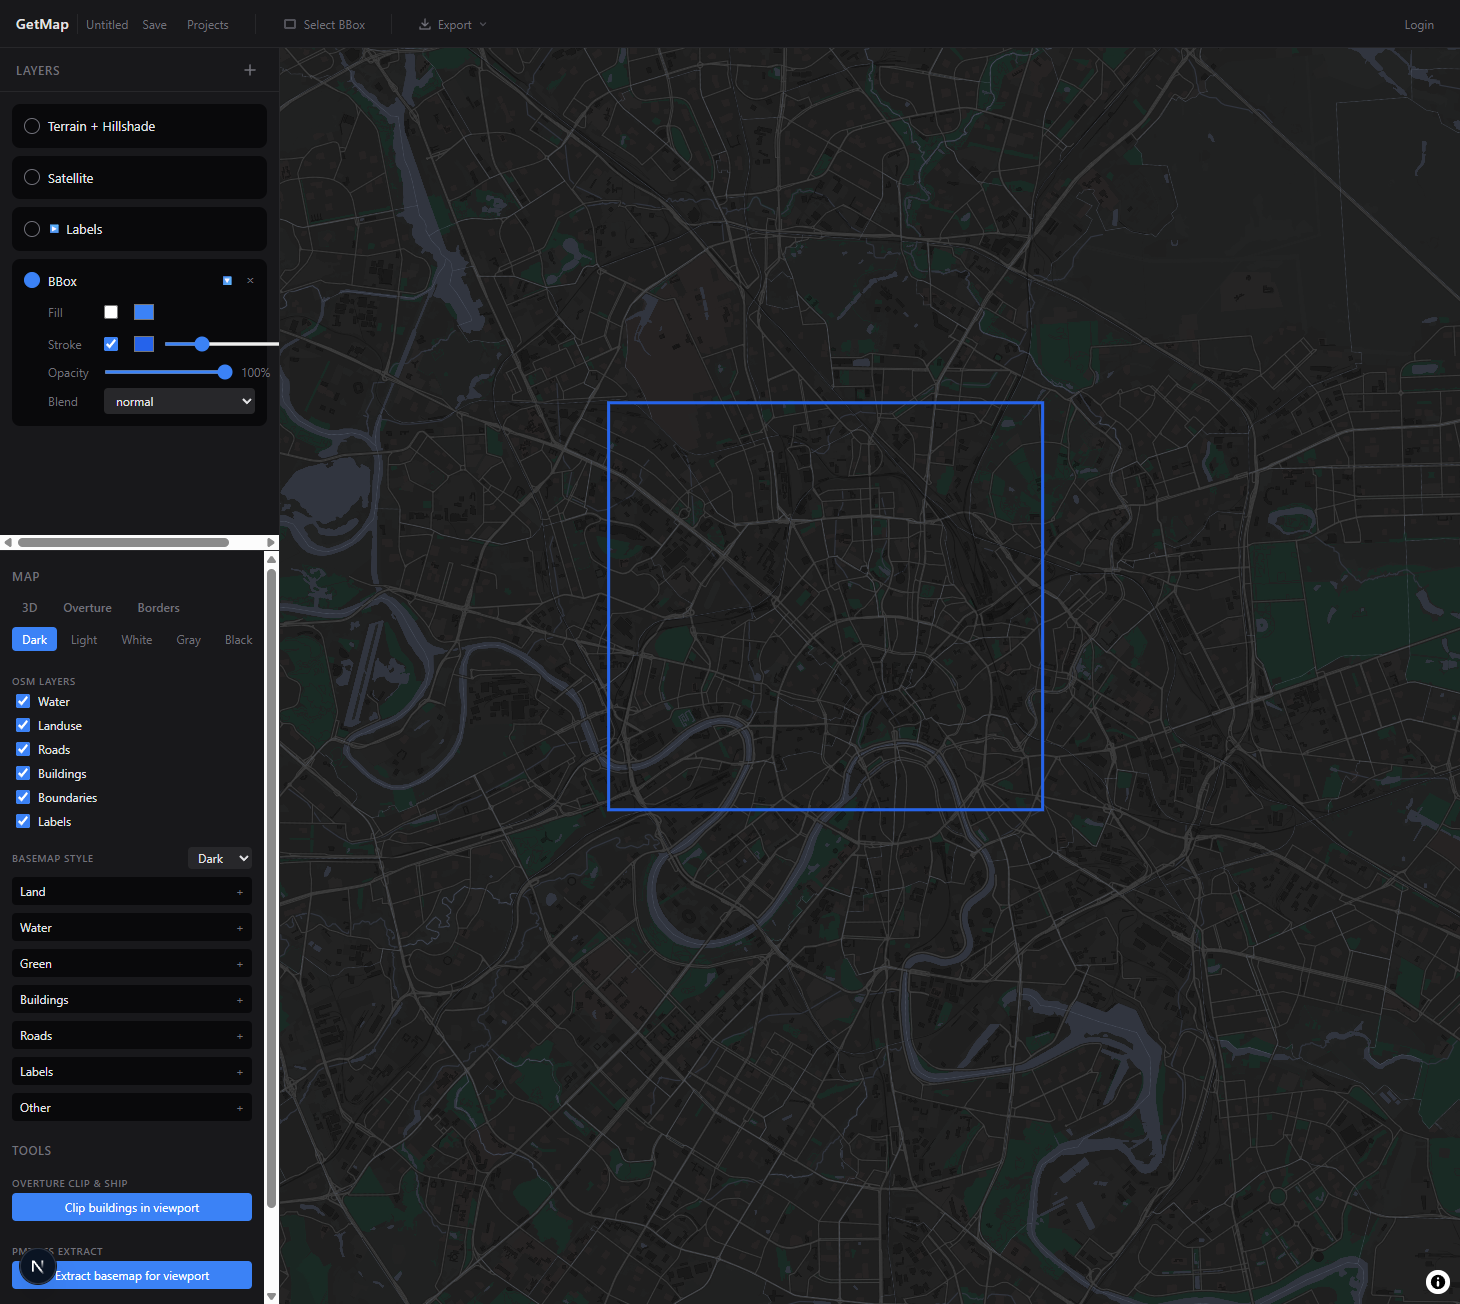Click the horizontal scrollbar under layers
The height and width of the screenshot is (1304, 1460).
tap(123, 542)
